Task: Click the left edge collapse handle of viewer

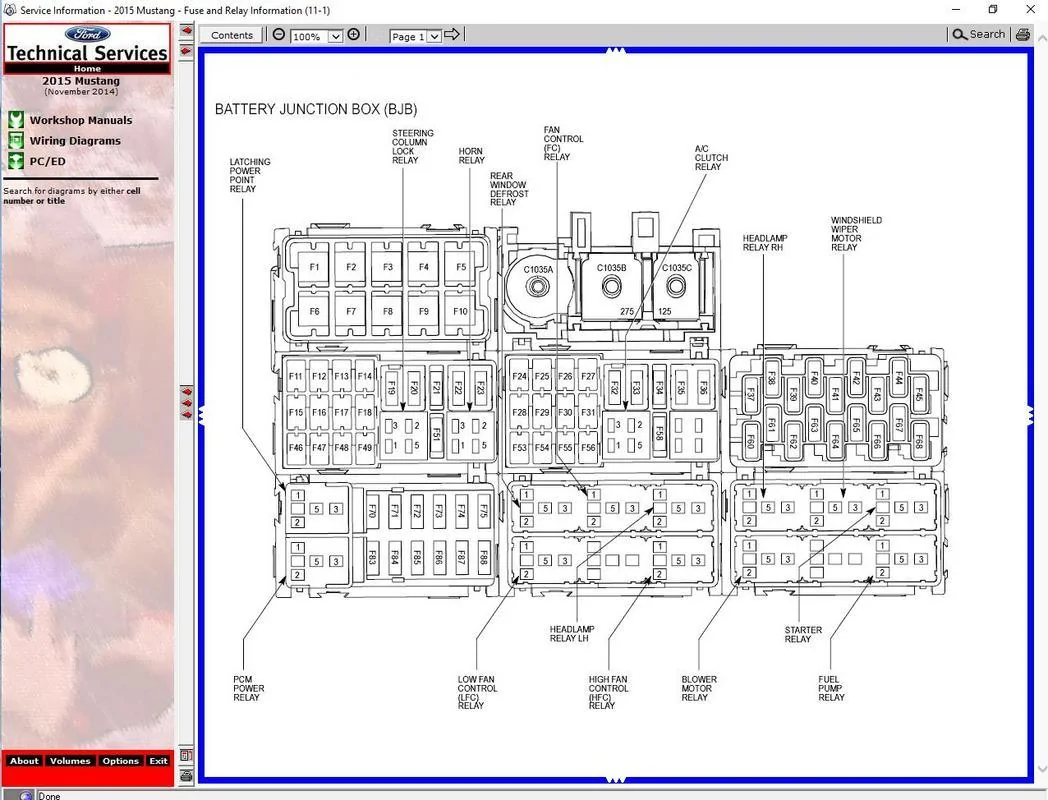Action: pos(201,415)
